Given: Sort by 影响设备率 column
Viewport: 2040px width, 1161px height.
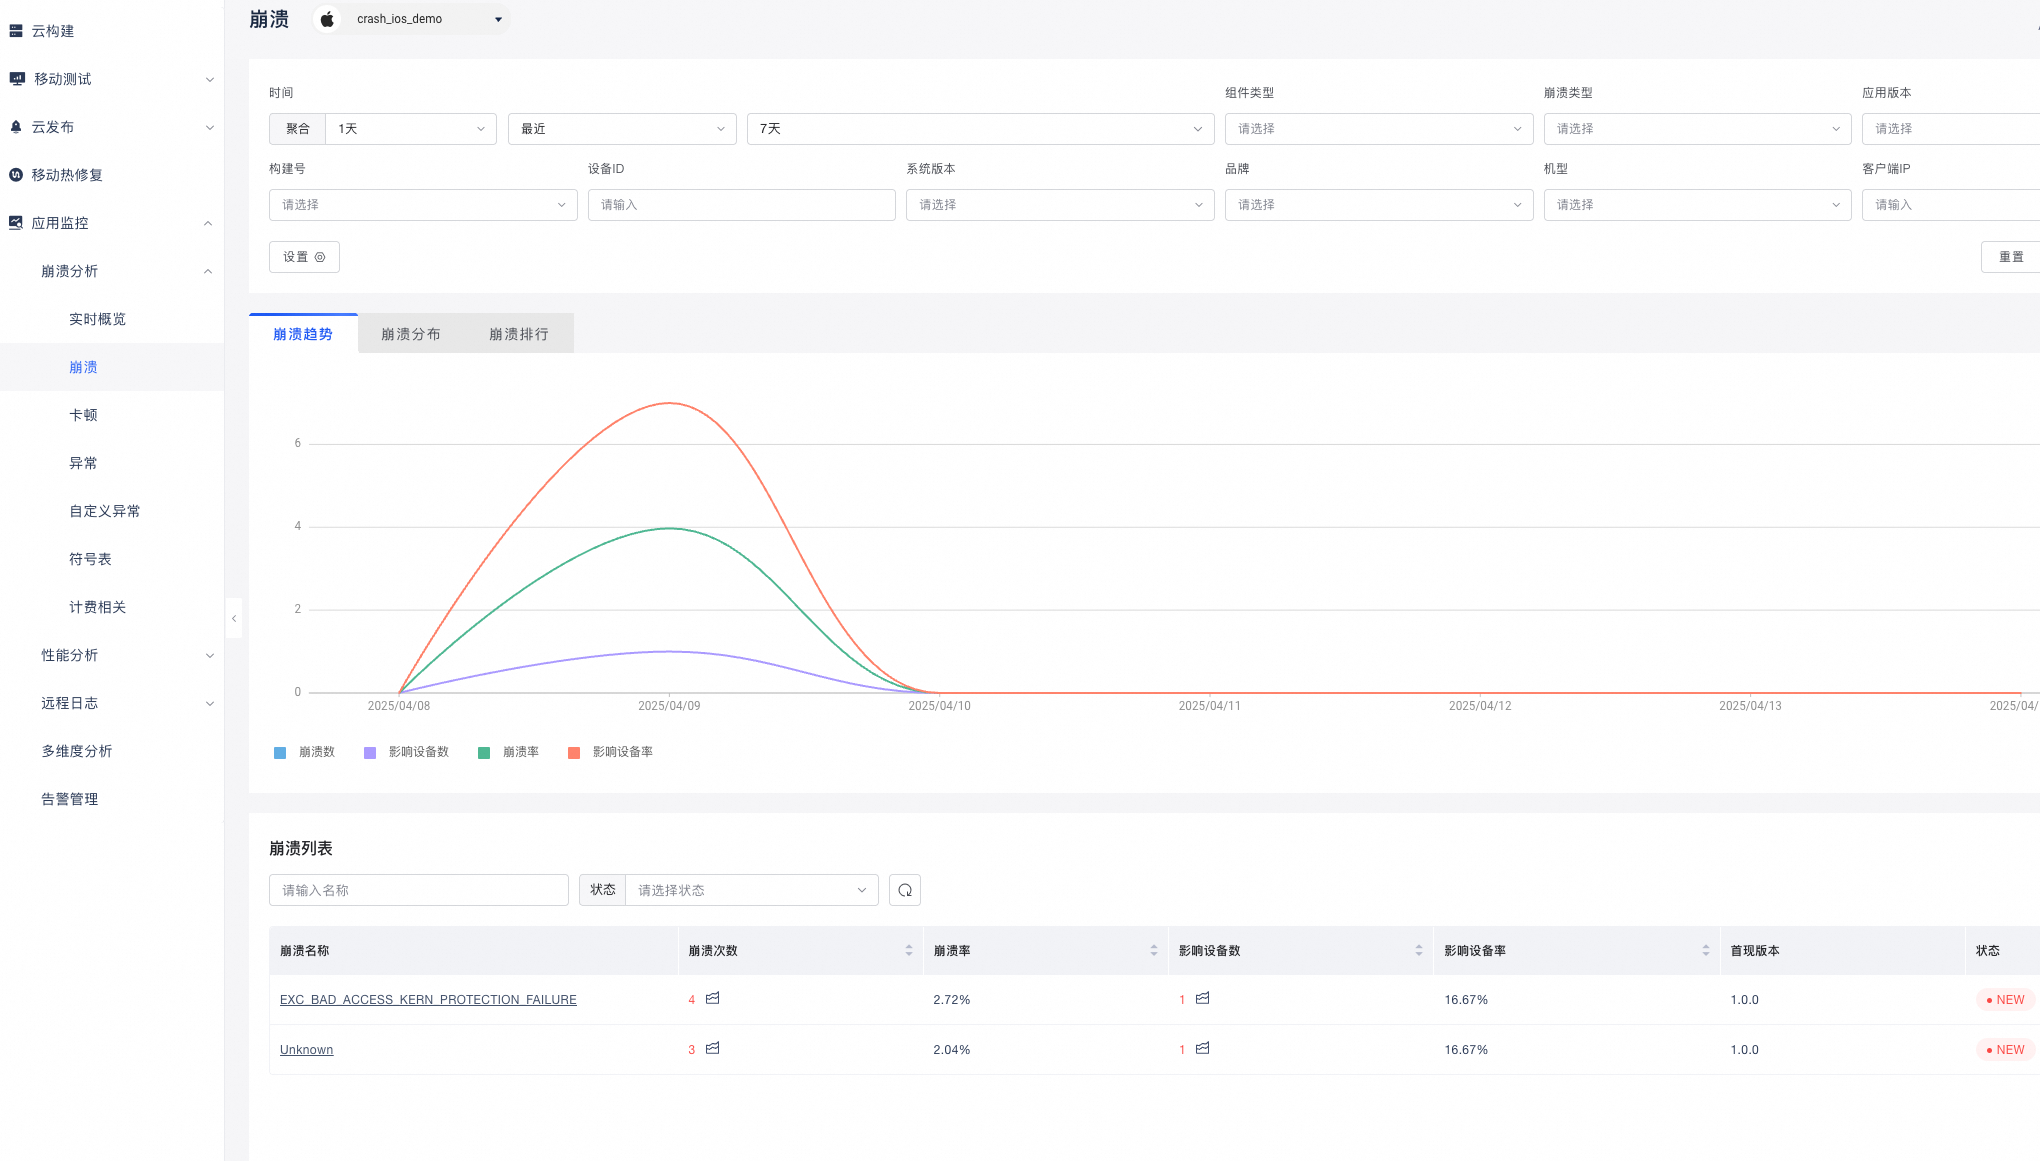Looking at the screenshot, I should point(1706,951).
